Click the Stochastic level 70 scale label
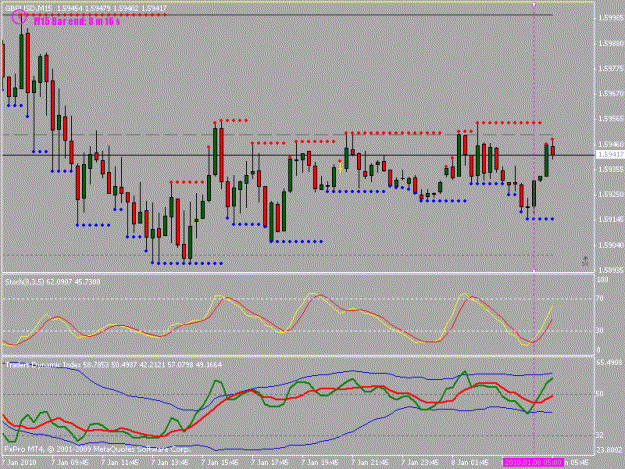 coord(600,298)
